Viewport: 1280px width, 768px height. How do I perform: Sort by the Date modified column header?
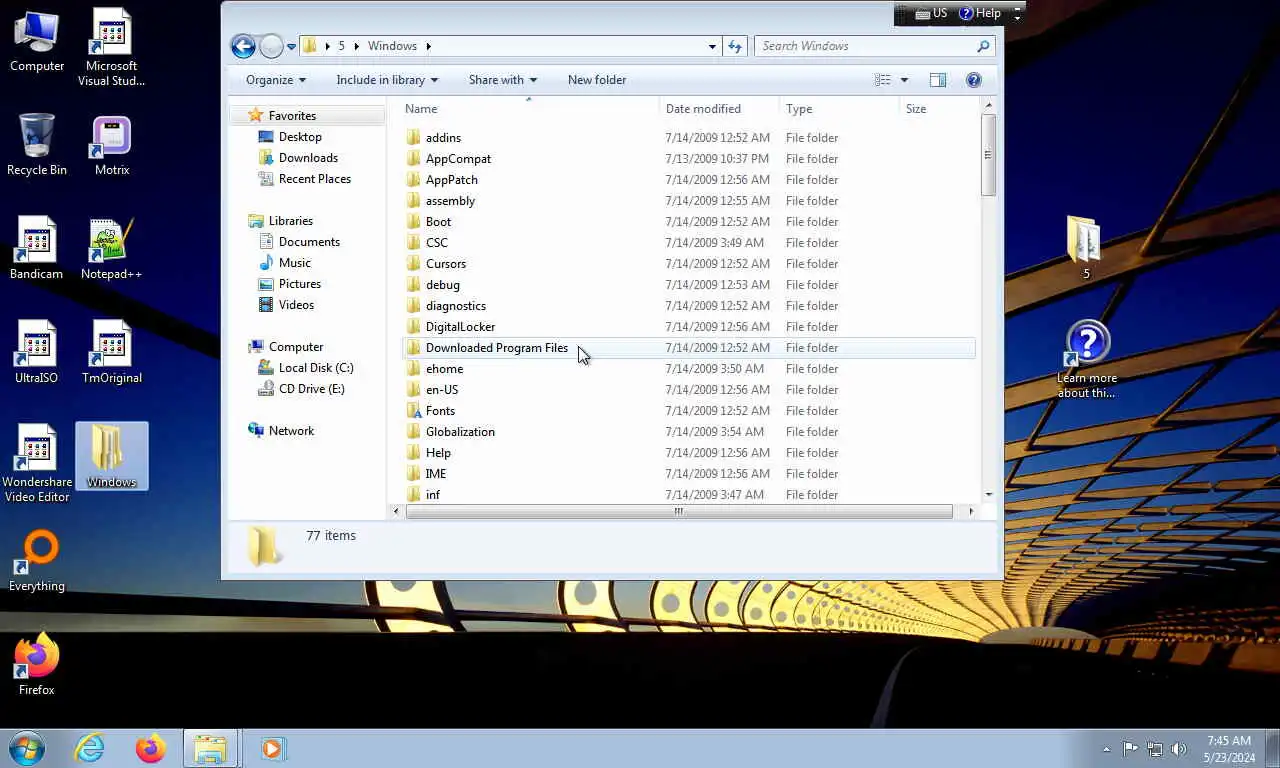719,109
